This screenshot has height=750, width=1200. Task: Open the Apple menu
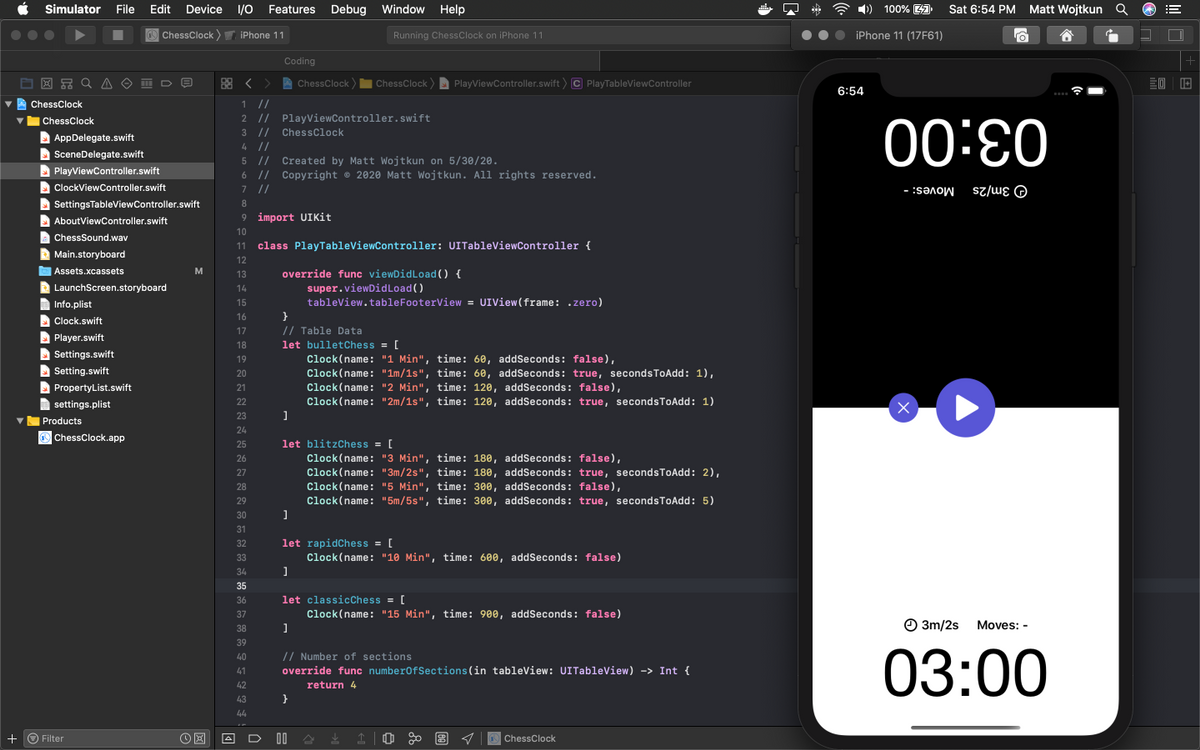[22, 9]
